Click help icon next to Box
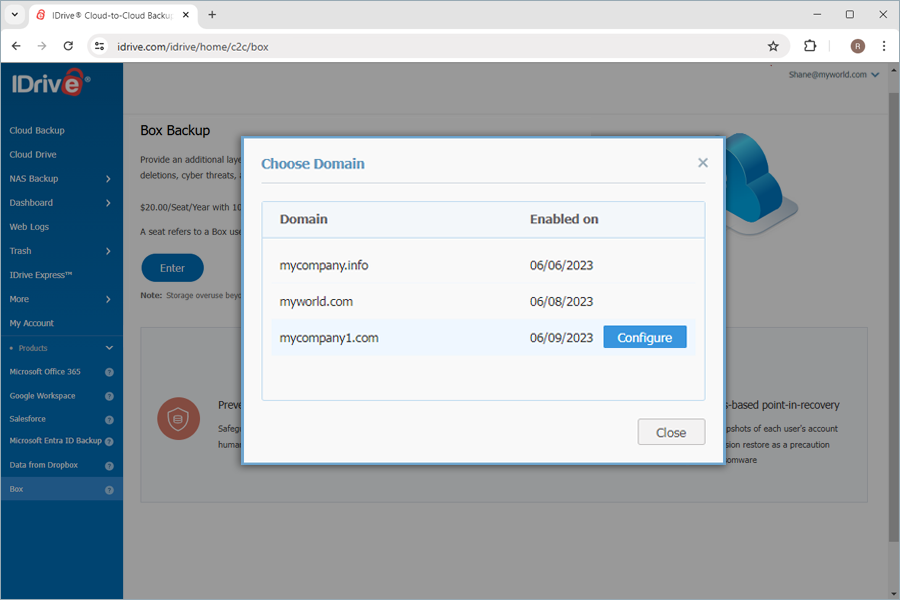900x600 pixels. coord(109,490)
